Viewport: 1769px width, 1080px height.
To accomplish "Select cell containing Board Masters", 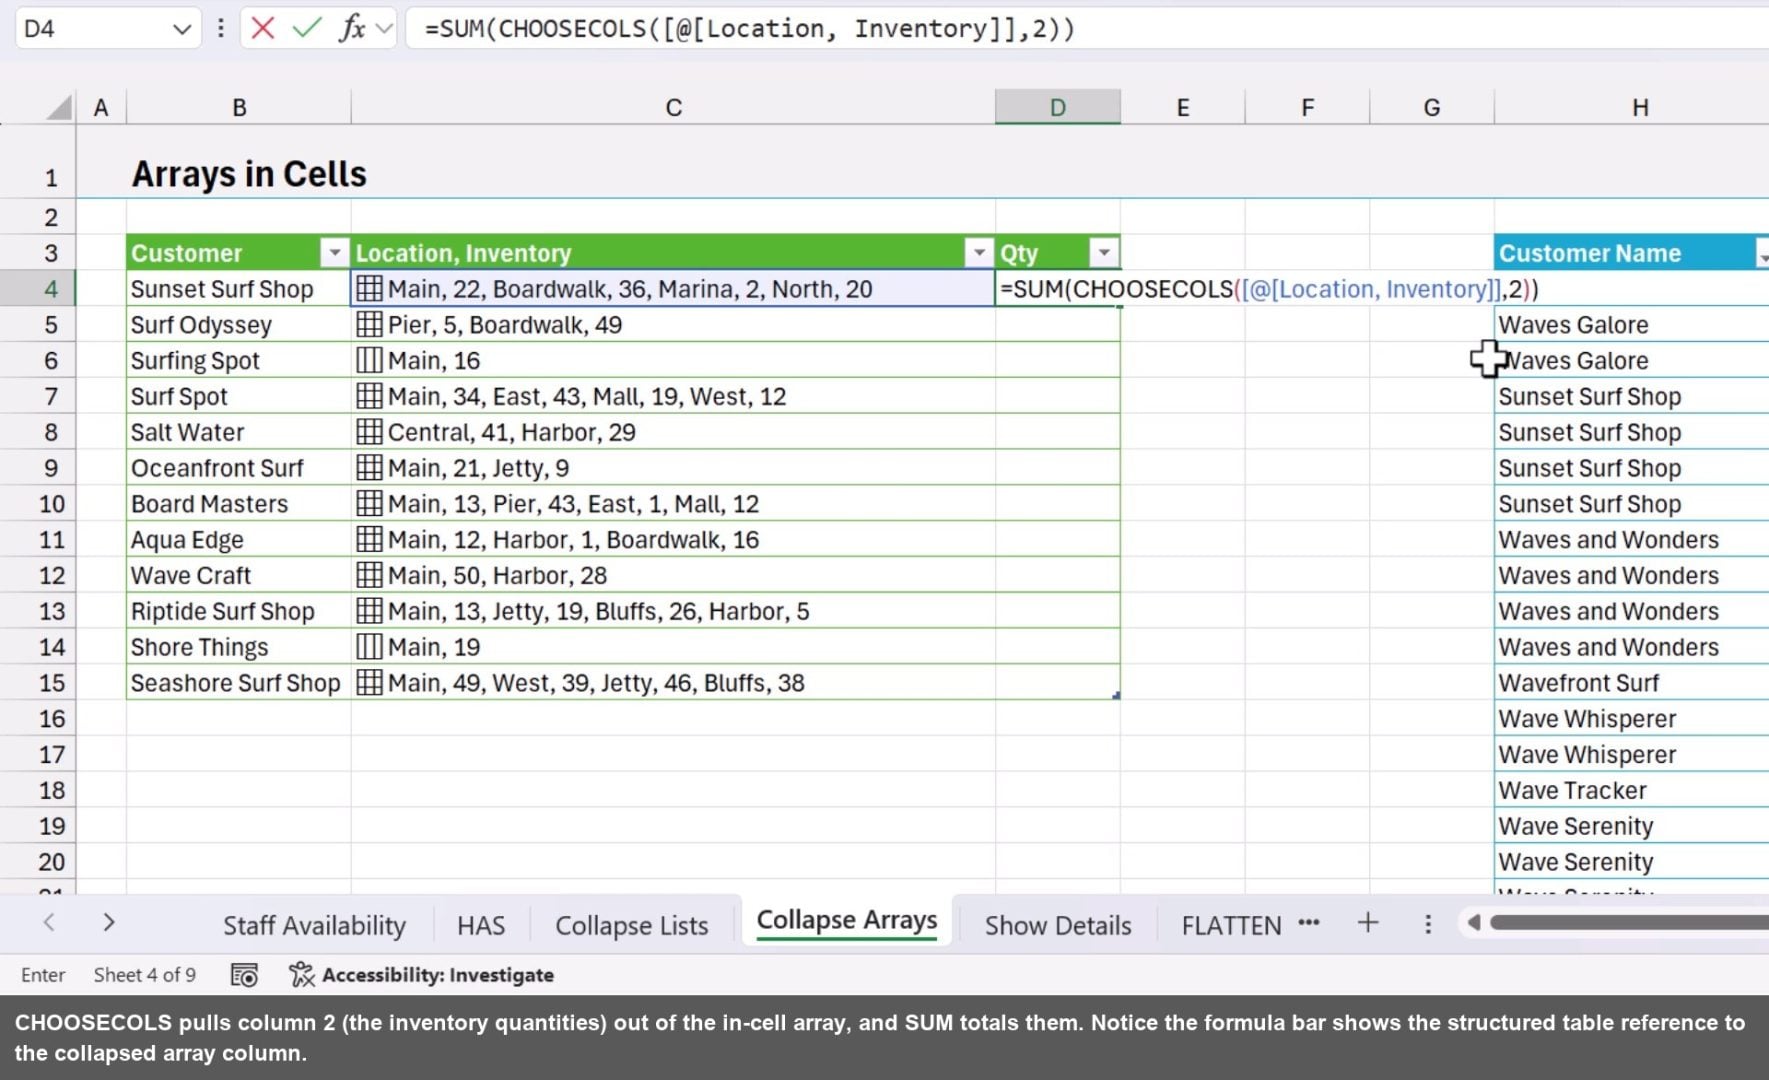I will 238,504.
